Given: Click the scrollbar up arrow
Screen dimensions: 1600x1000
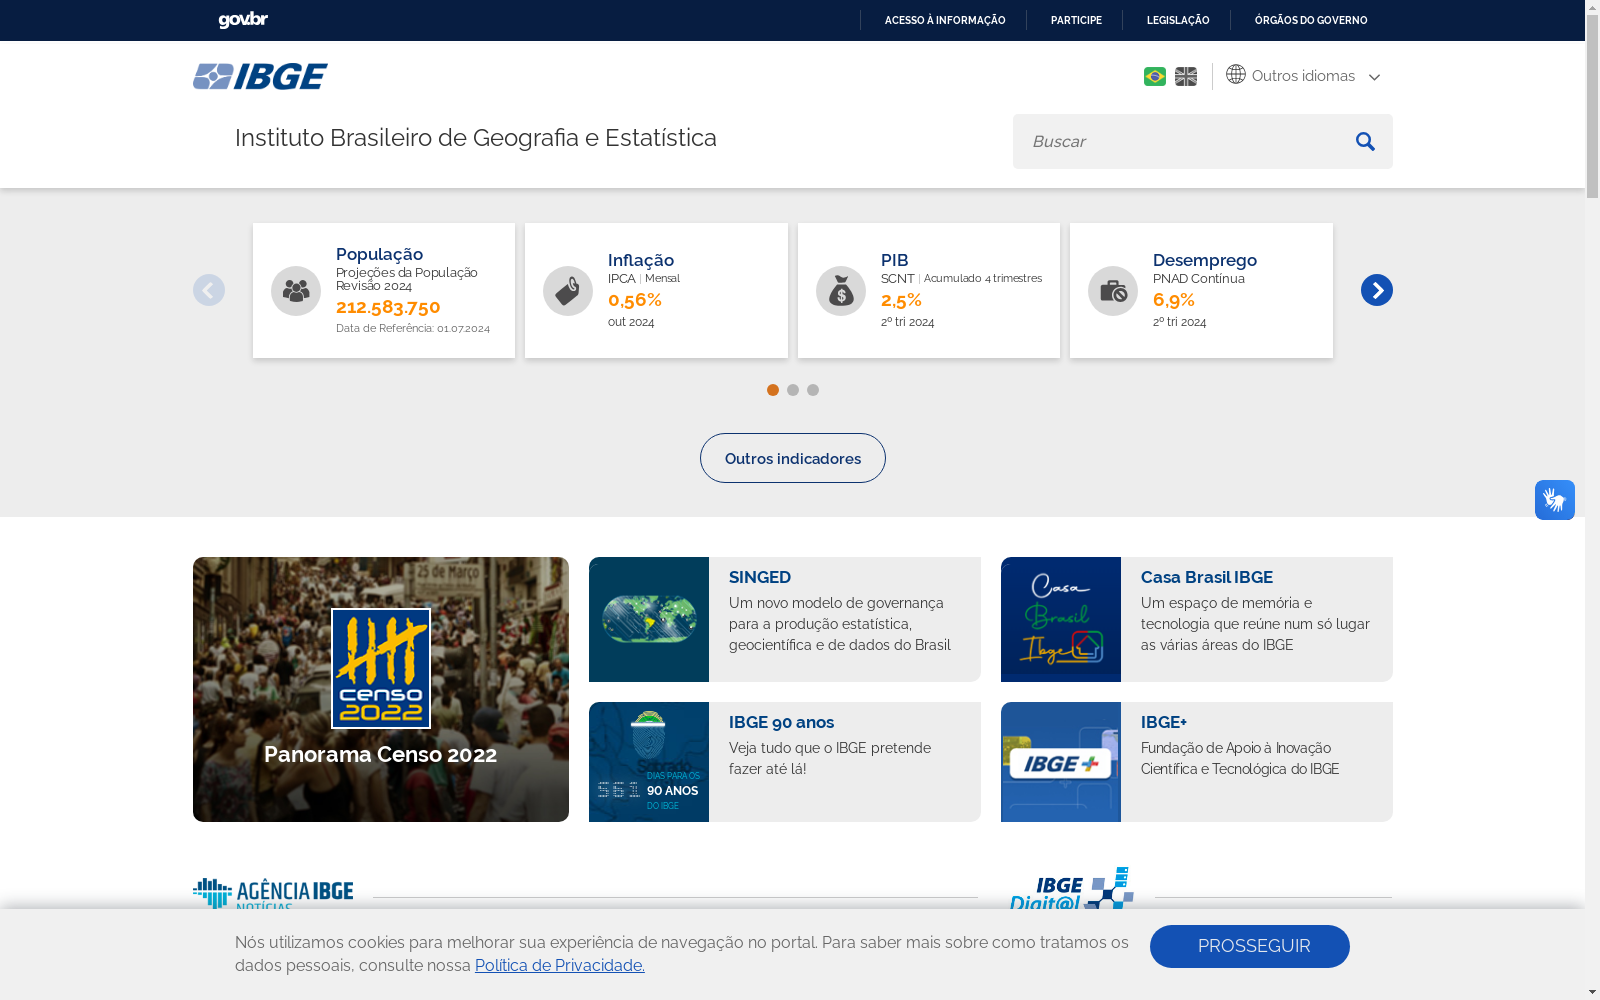Looking at the screenshot, I should click(1592, 7).
